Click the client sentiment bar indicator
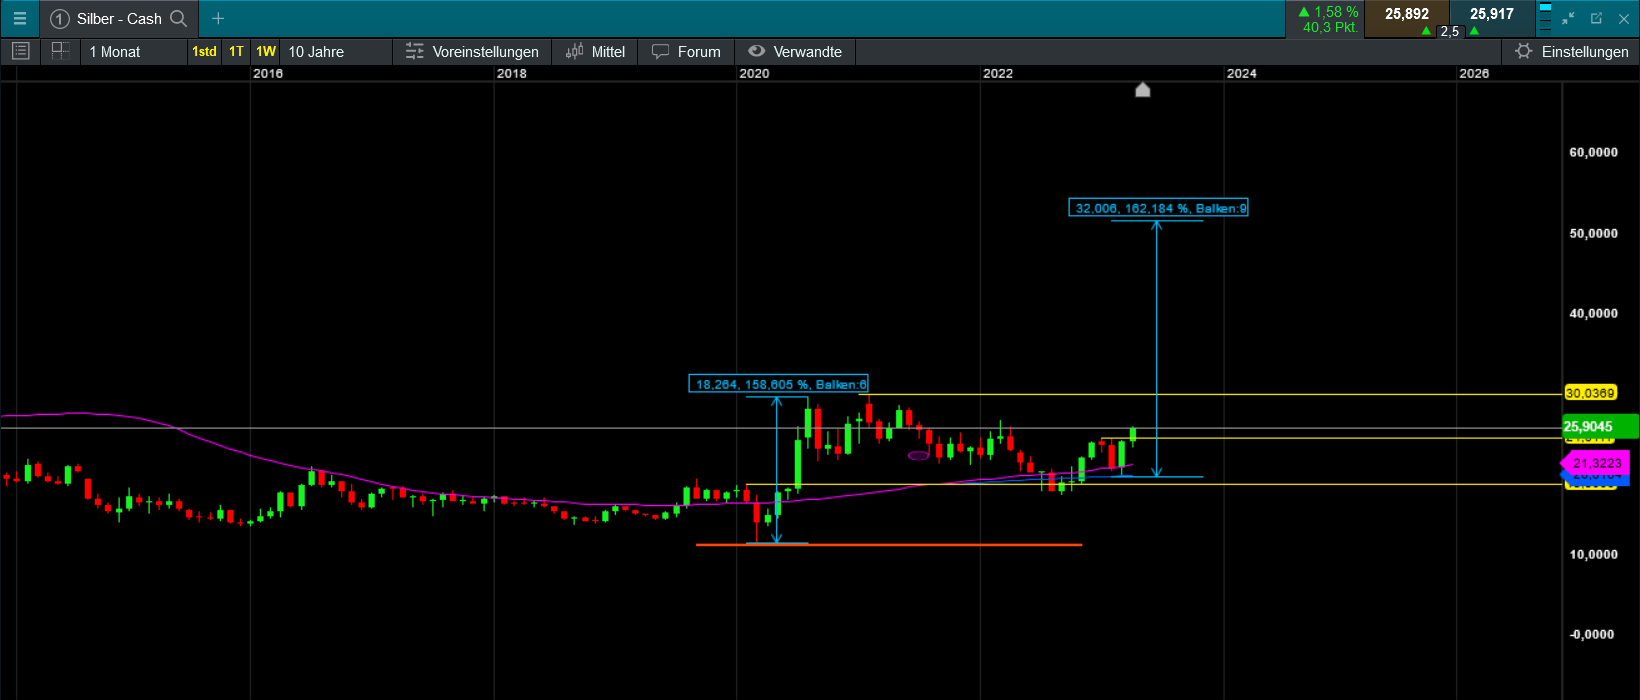Image resolution: width=1640 pixels, height=700 pixels. pos(1545,19)
